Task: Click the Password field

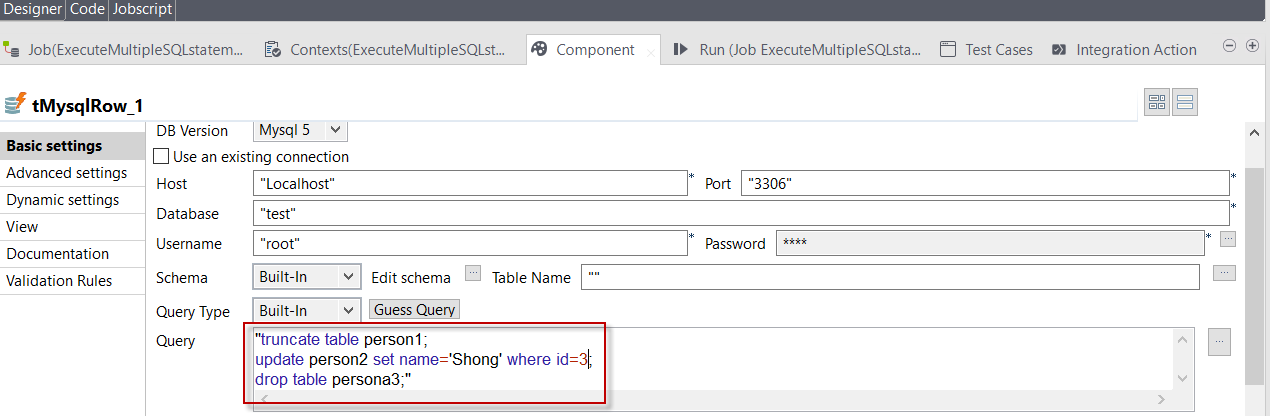Action: [x=990, y=243]
